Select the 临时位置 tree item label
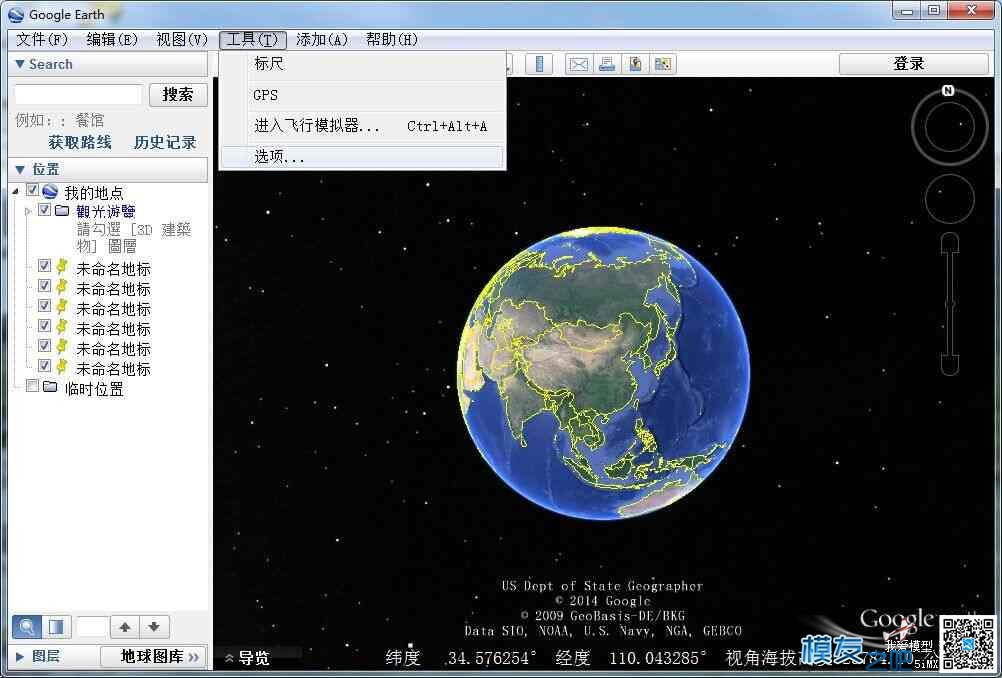 tap(94, 388)
